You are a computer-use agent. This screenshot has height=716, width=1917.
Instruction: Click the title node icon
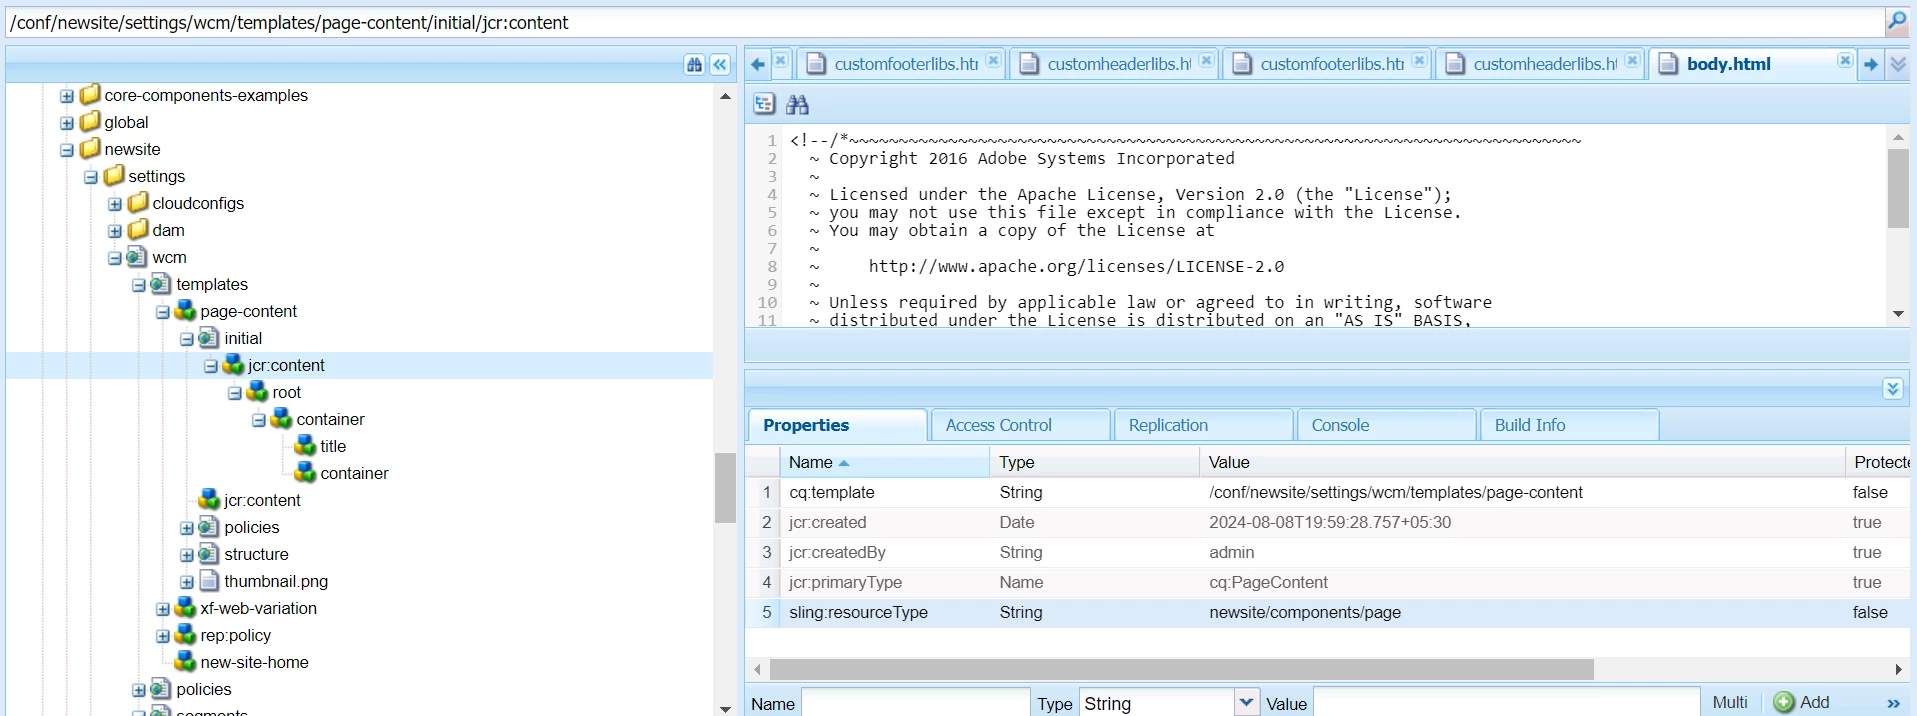[x=305, y=445]
